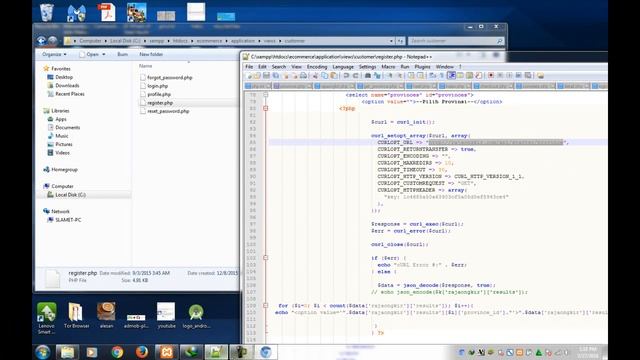Viewport: 640px width, 360px height.
Task: Save the current file with the toolbar Save icon
Action: pyautogui.click(x=267, y=76)
